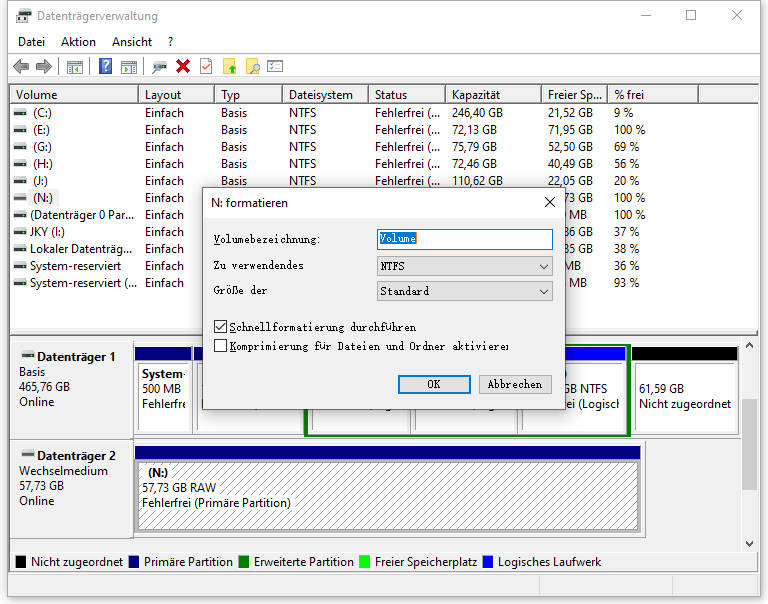Sort by the Layout column header
The image size is (768, 604).
tap(177, 95)
